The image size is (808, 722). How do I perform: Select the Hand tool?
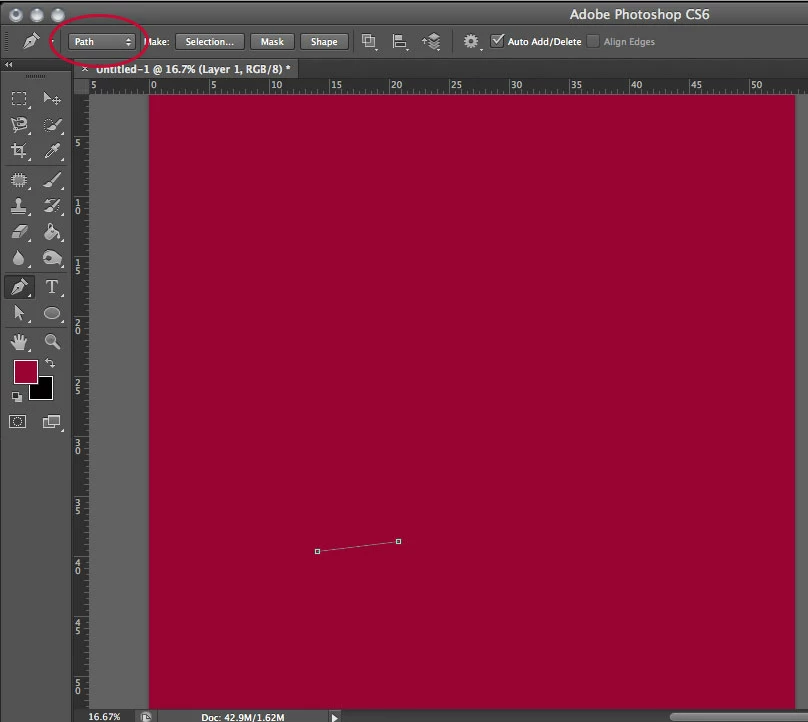(19, 341)
